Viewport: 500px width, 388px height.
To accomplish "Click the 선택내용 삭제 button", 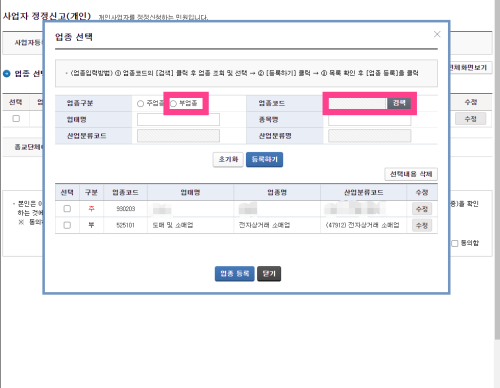I will click(411, 174).
